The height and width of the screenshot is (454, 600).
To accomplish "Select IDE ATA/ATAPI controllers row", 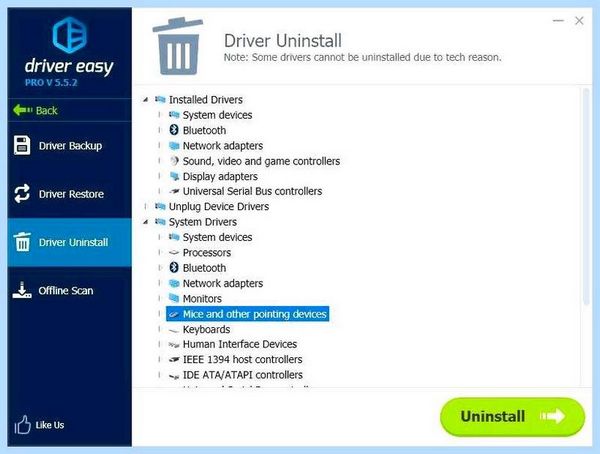I will click(x=243, y=375).
